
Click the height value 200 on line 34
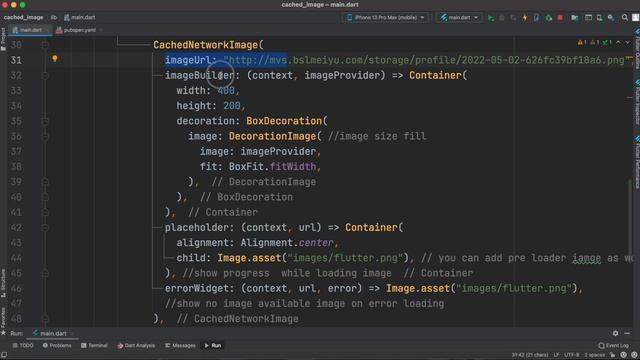231,106
